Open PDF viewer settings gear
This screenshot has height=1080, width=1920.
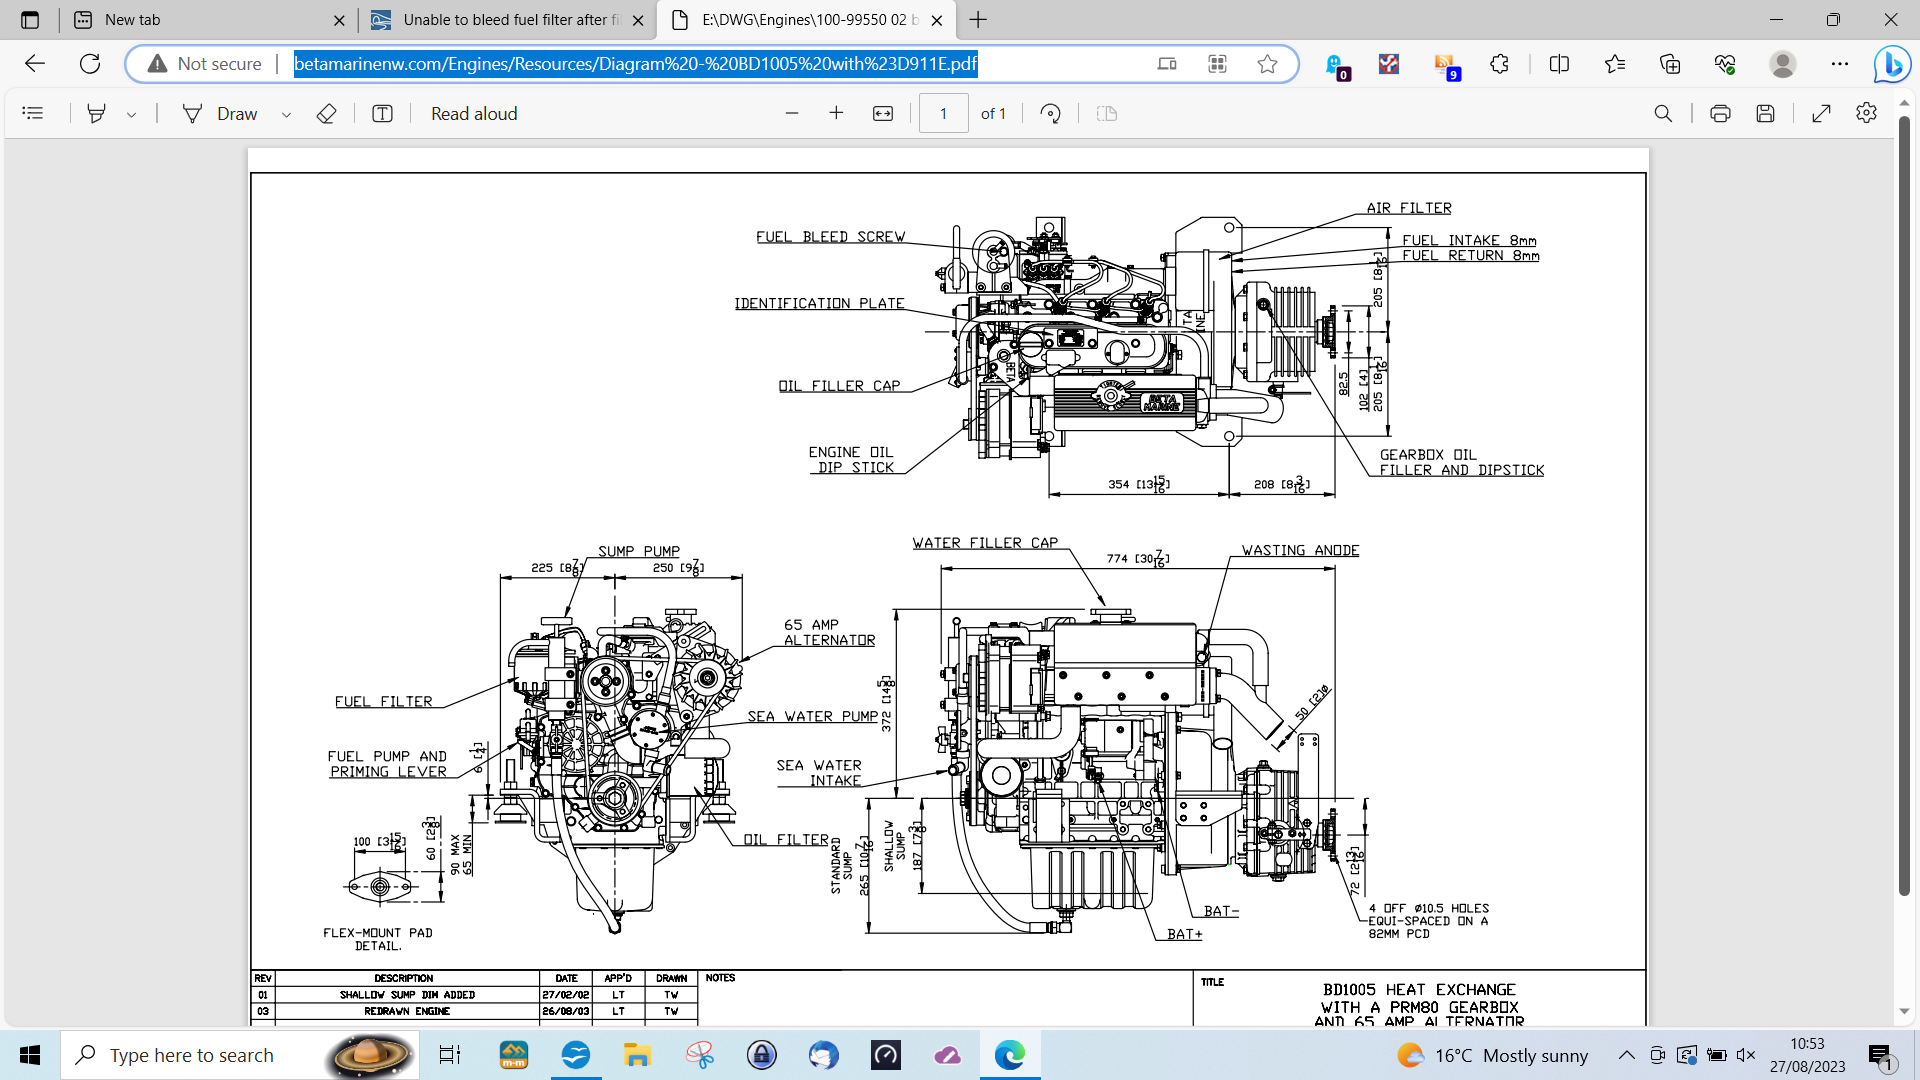pos(1866,114)
